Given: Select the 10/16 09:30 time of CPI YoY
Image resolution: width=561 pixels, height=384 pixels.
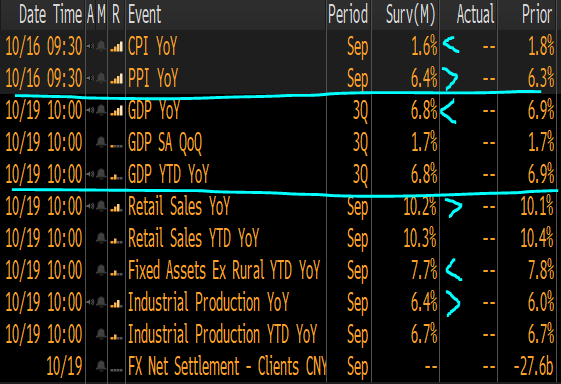Looking at the screenshot, I should 44,47.
